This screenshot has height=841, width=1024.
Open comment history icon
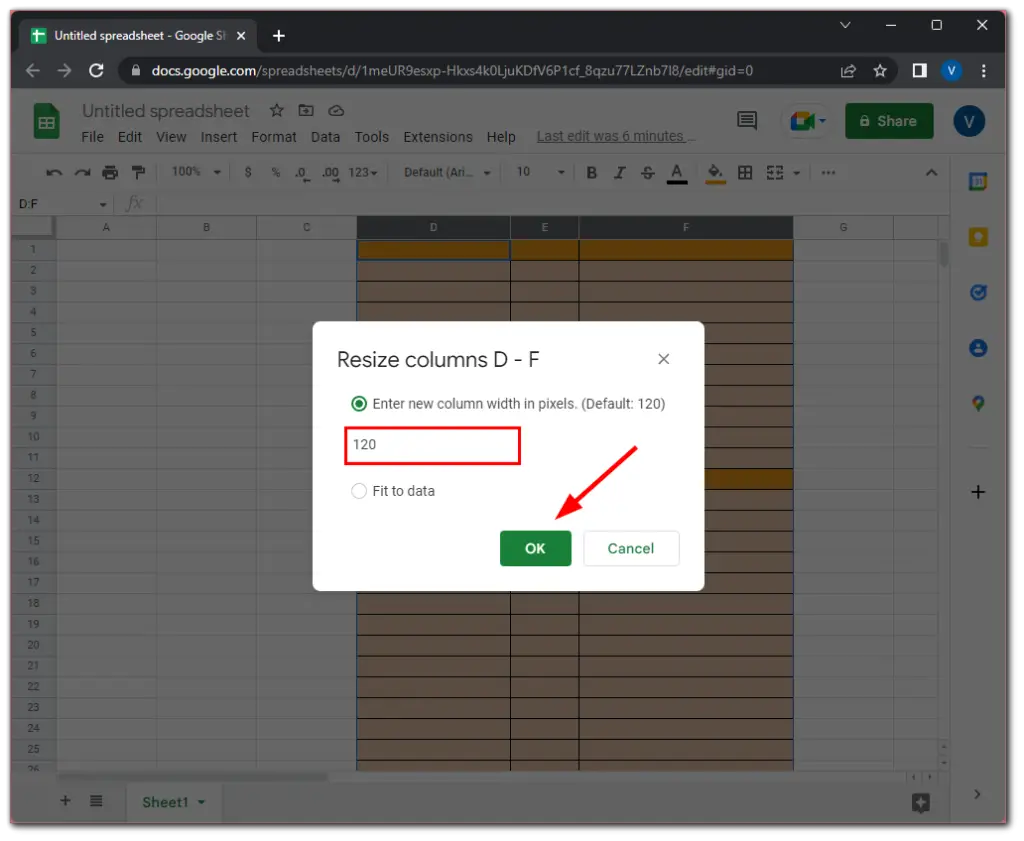(747, 121)
